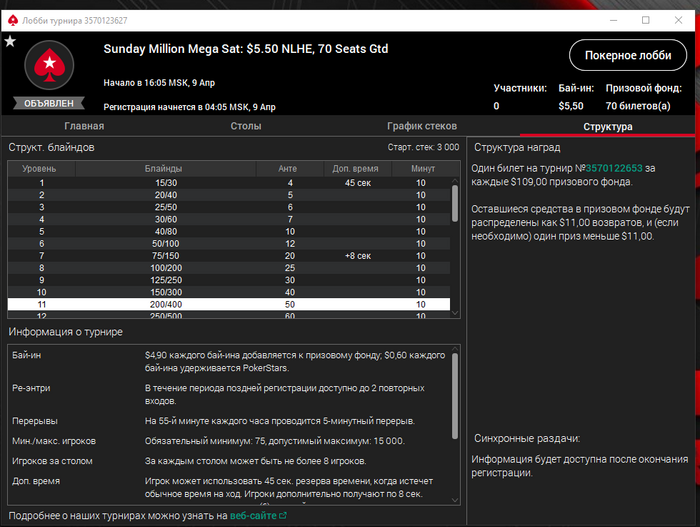
Task: Switch to the Главная tab
Action: click(84, 126)
